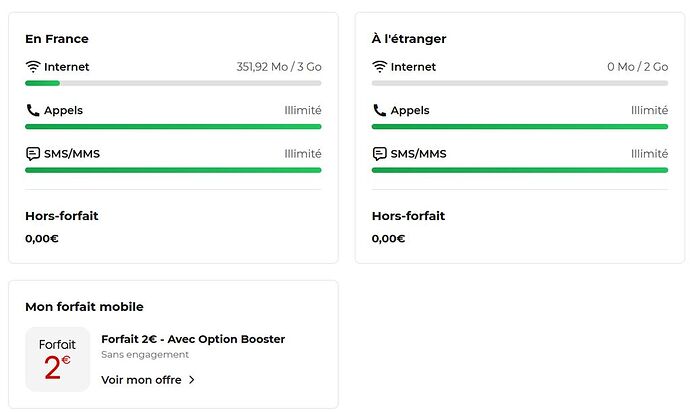Click the message bubble icon in À l'étranger card
The image size is (690, 412).
[379, 154]
